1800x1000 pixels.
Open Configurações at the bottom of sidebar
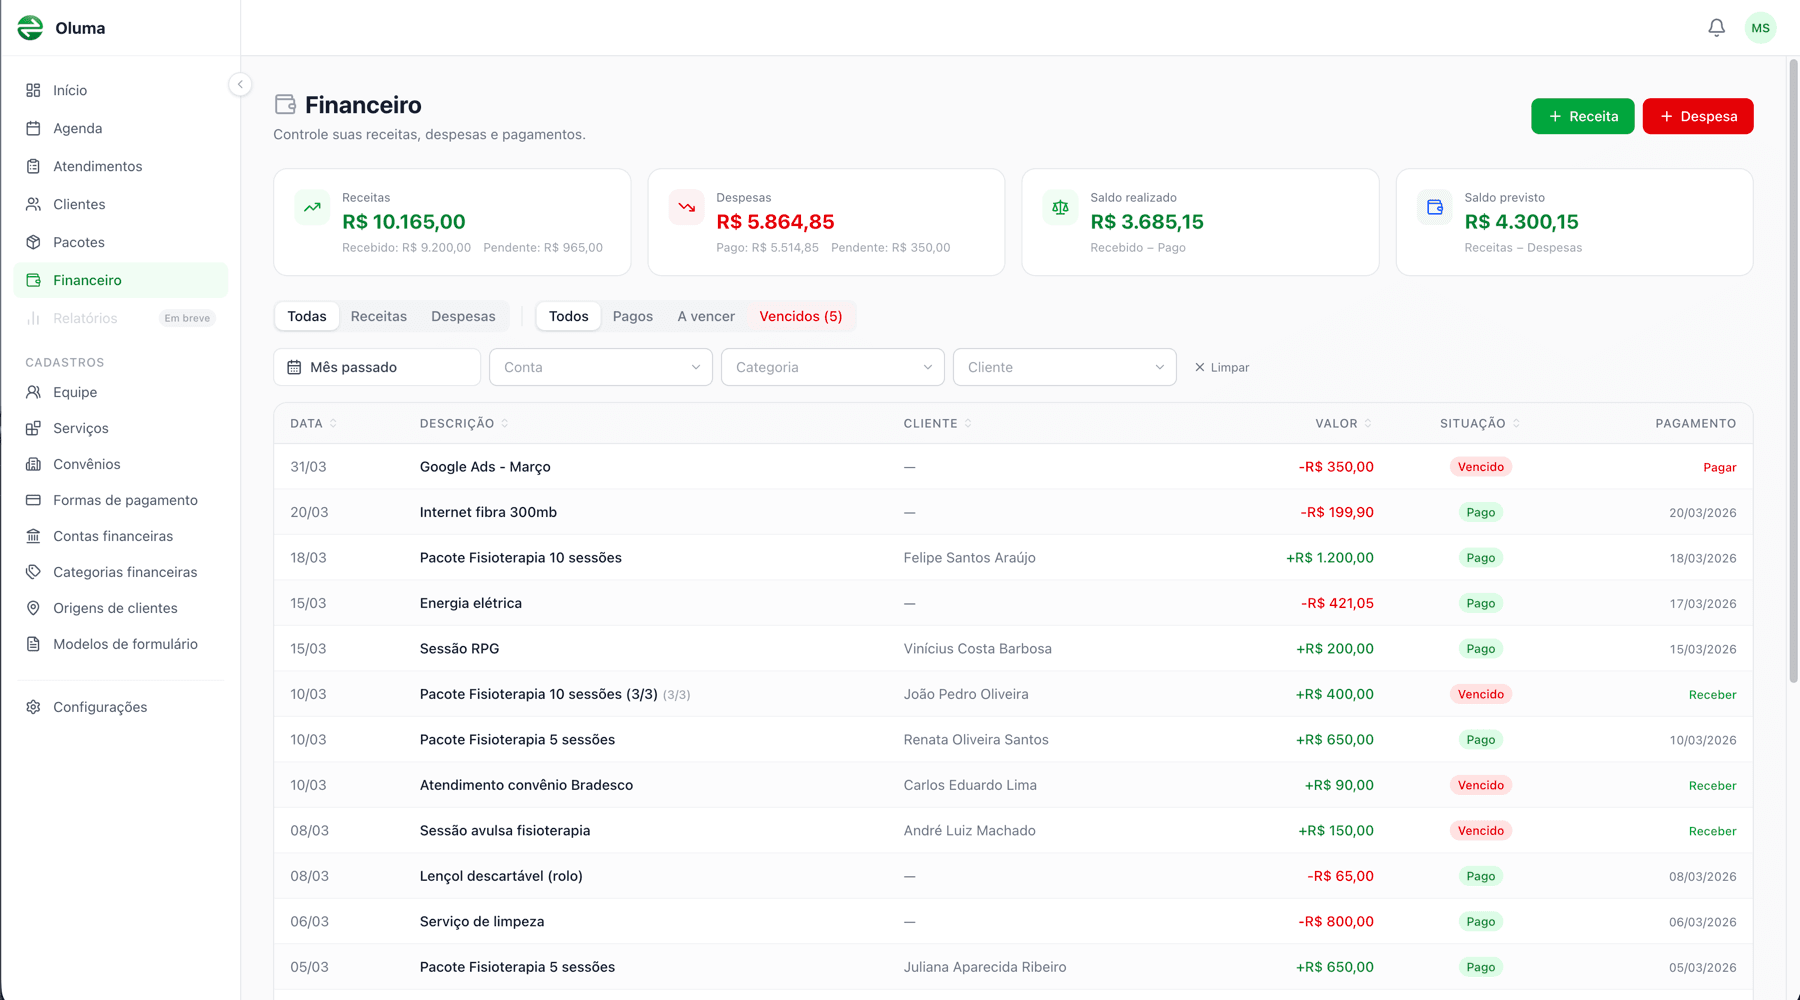point(99,707)
